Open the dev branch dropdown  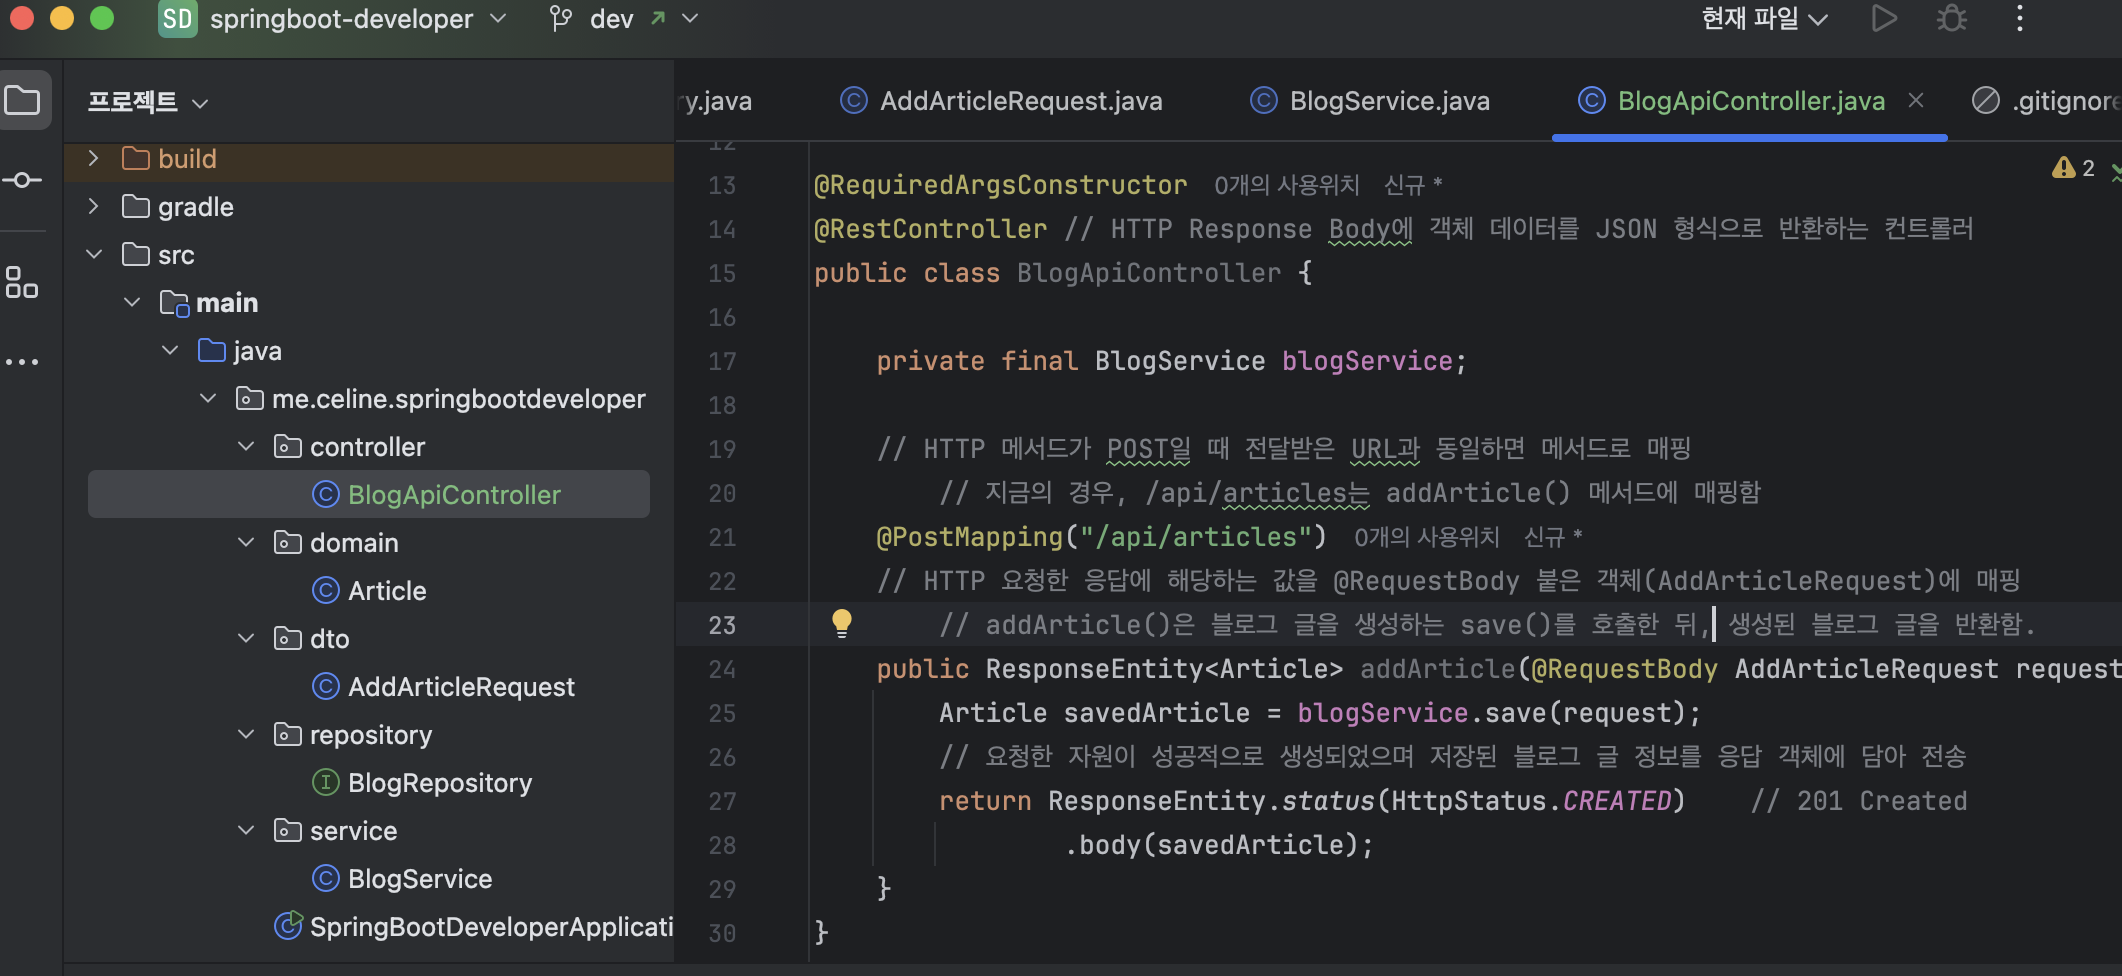pos(689,19)
